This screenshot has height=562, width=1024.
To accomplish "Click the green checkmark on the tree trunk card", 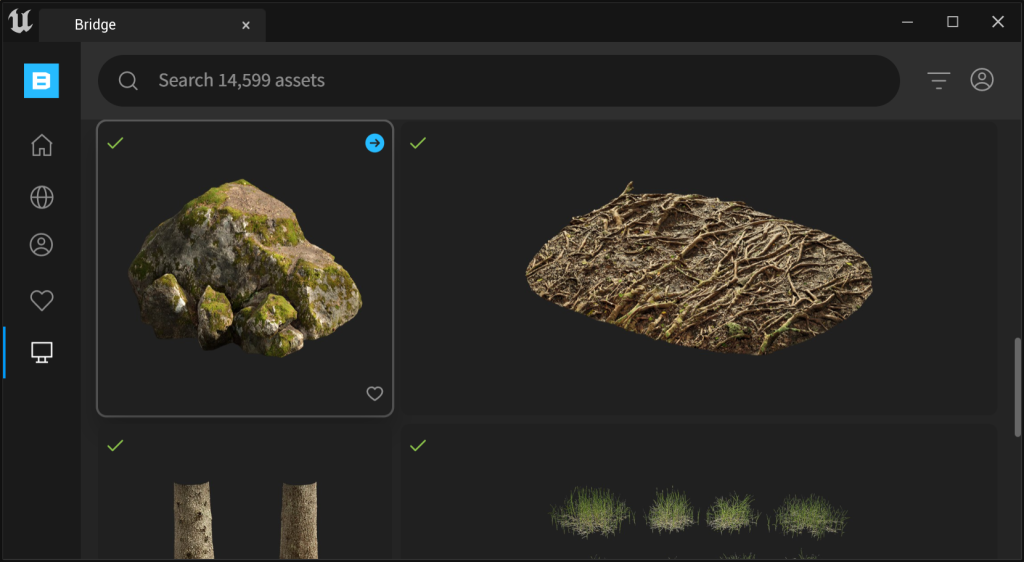I will [116, 445].
